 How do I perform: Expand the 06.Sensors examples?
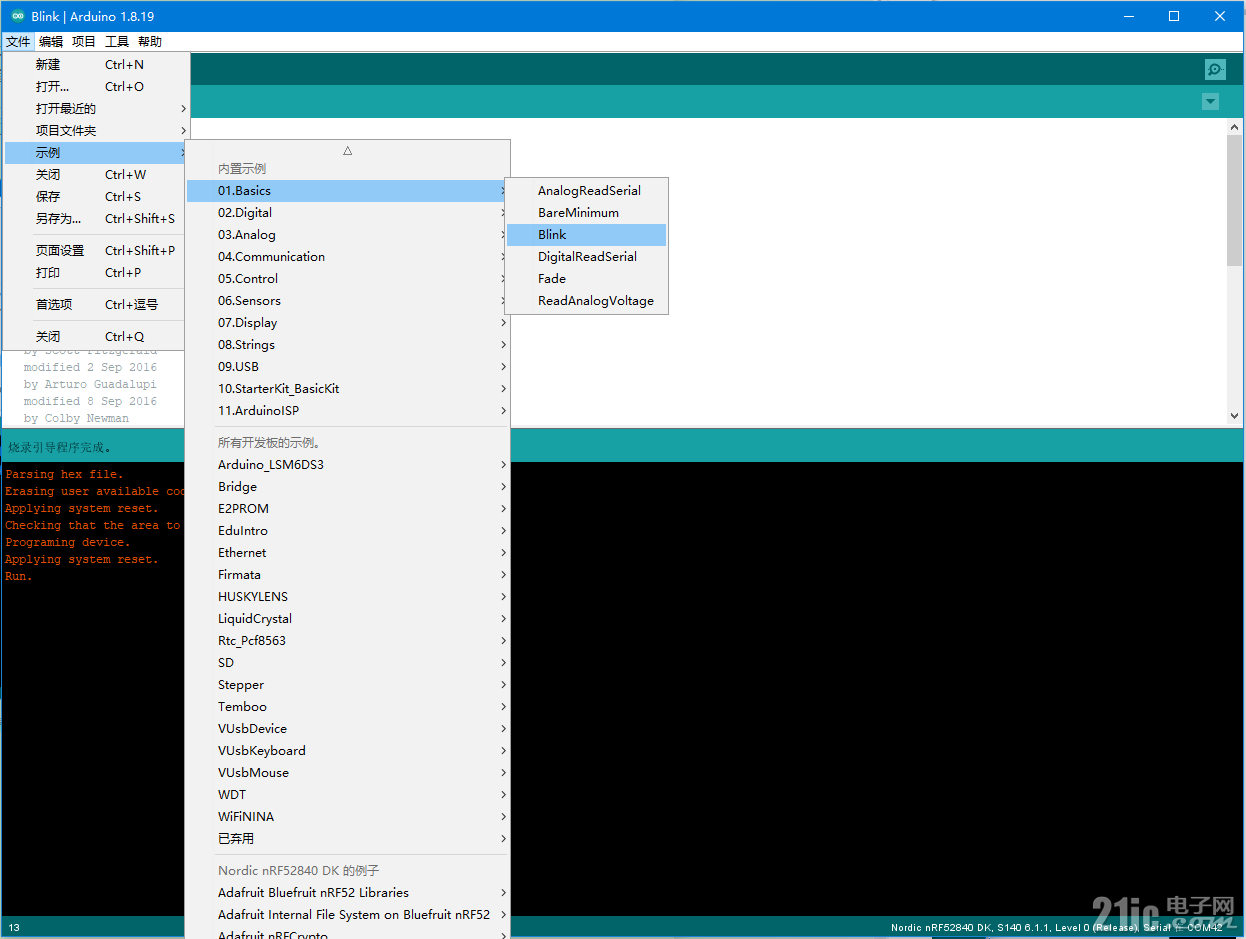(348, 300)
